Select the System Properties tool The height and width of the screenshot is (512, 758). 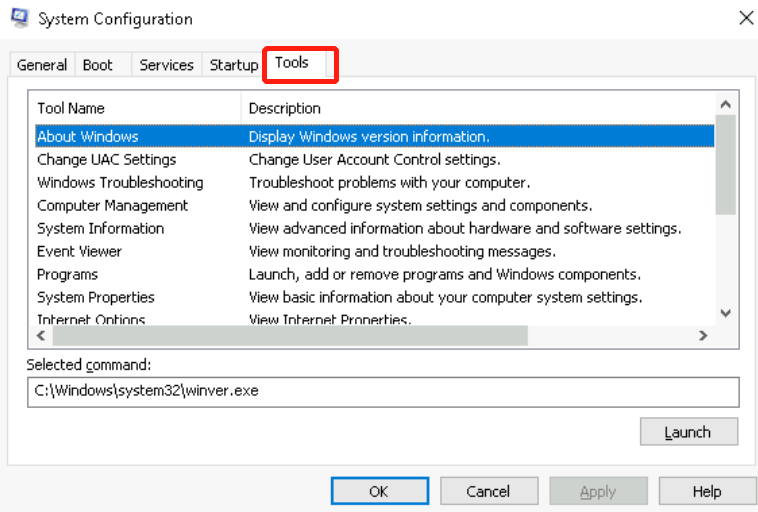[x=96, y=297]
